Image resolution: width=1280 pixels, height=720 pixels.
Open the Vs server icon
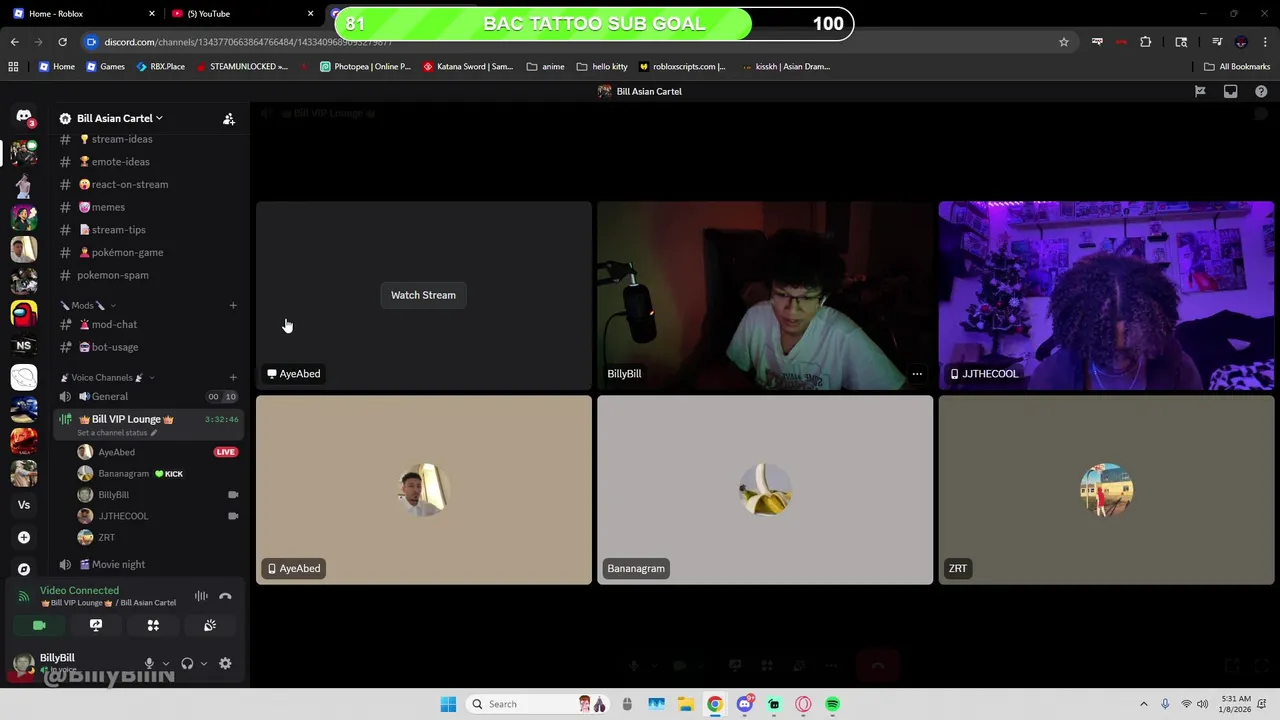point(24,505)
